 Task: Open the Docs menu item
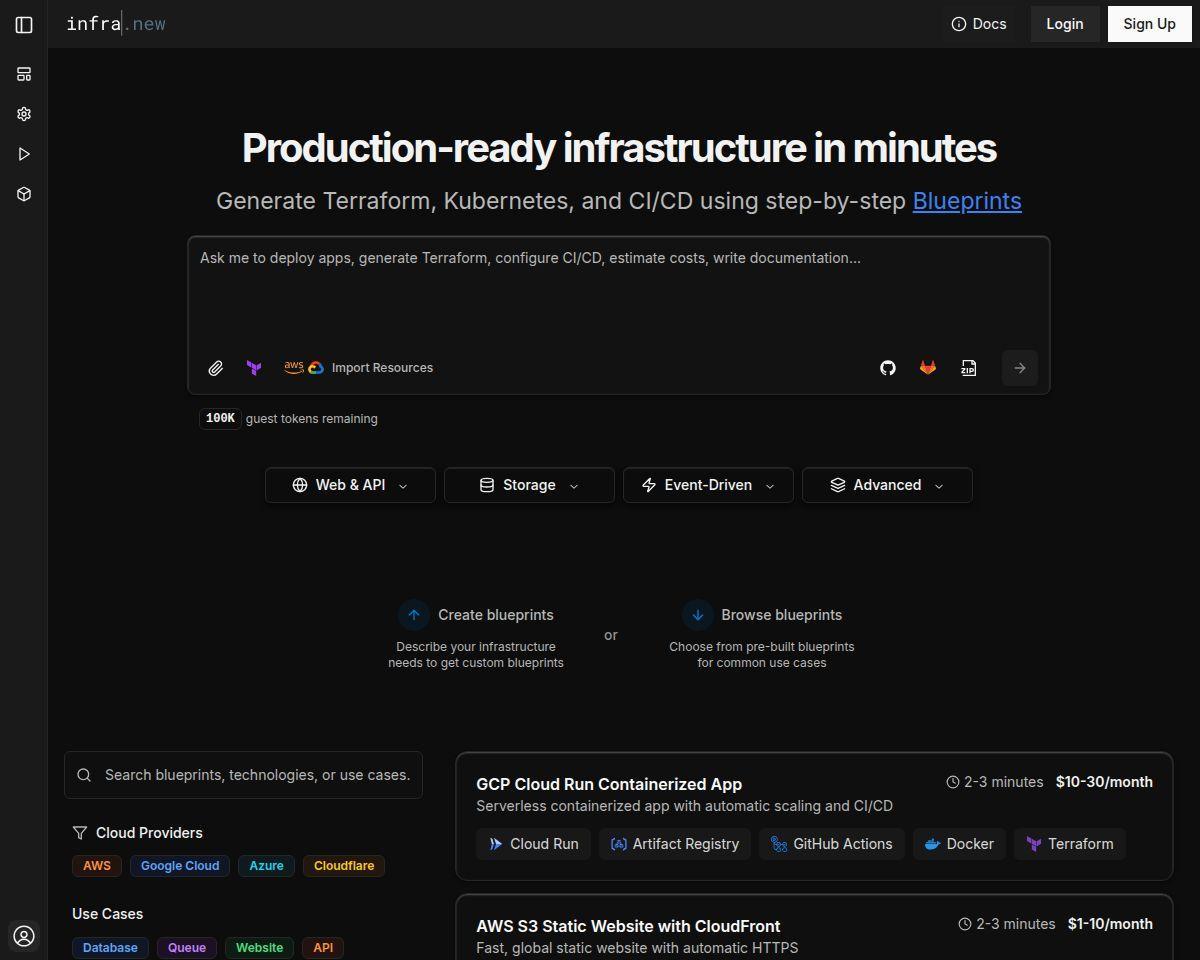[979, 24]
